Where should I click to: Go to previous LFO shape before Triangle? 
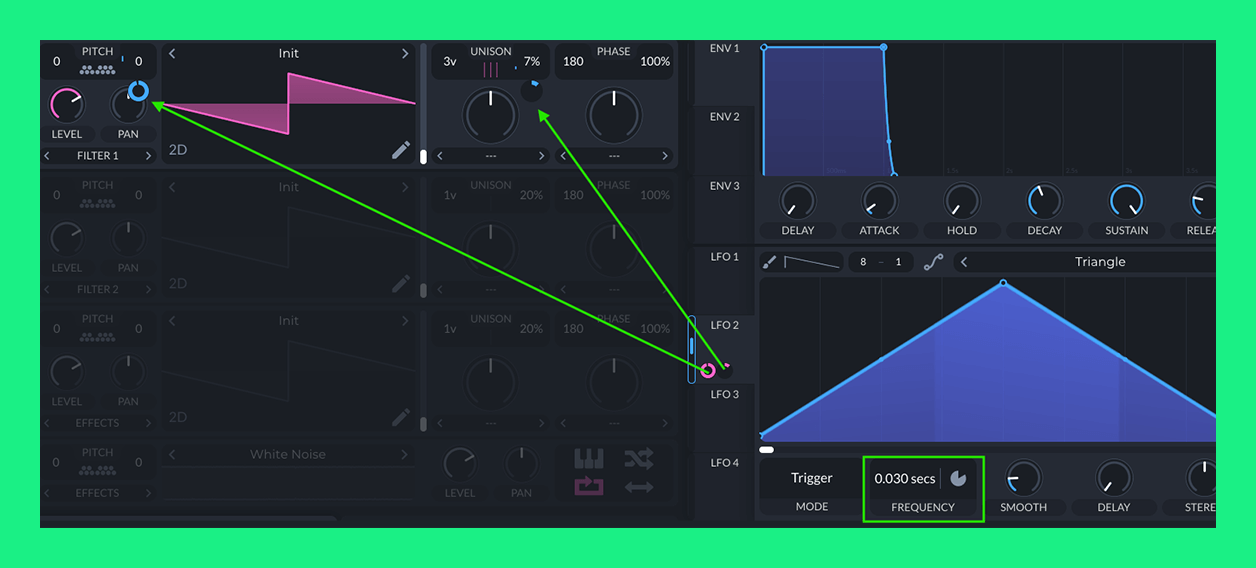(964, 262)
